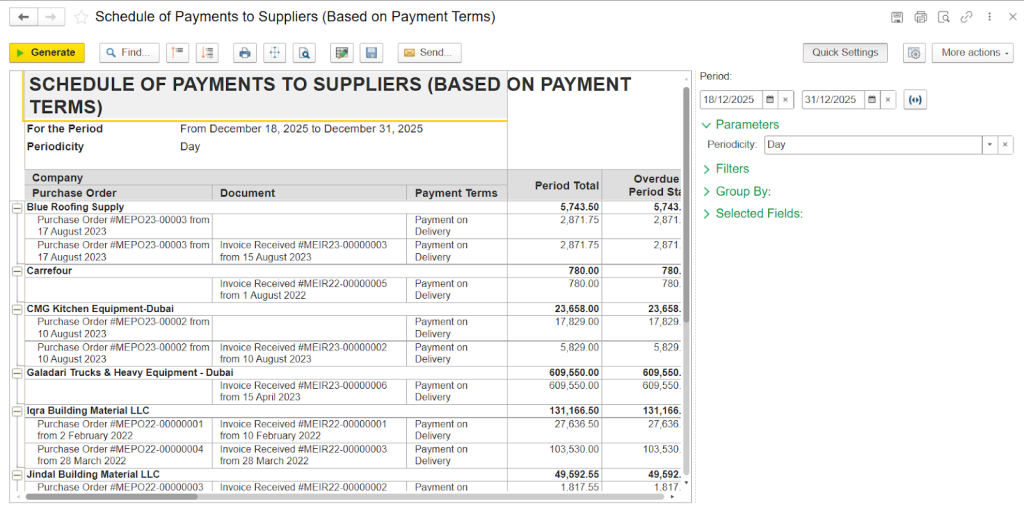The image size is (1024, 509).
Task: Click the print icon in report toolbar
Action: [244, 53]
